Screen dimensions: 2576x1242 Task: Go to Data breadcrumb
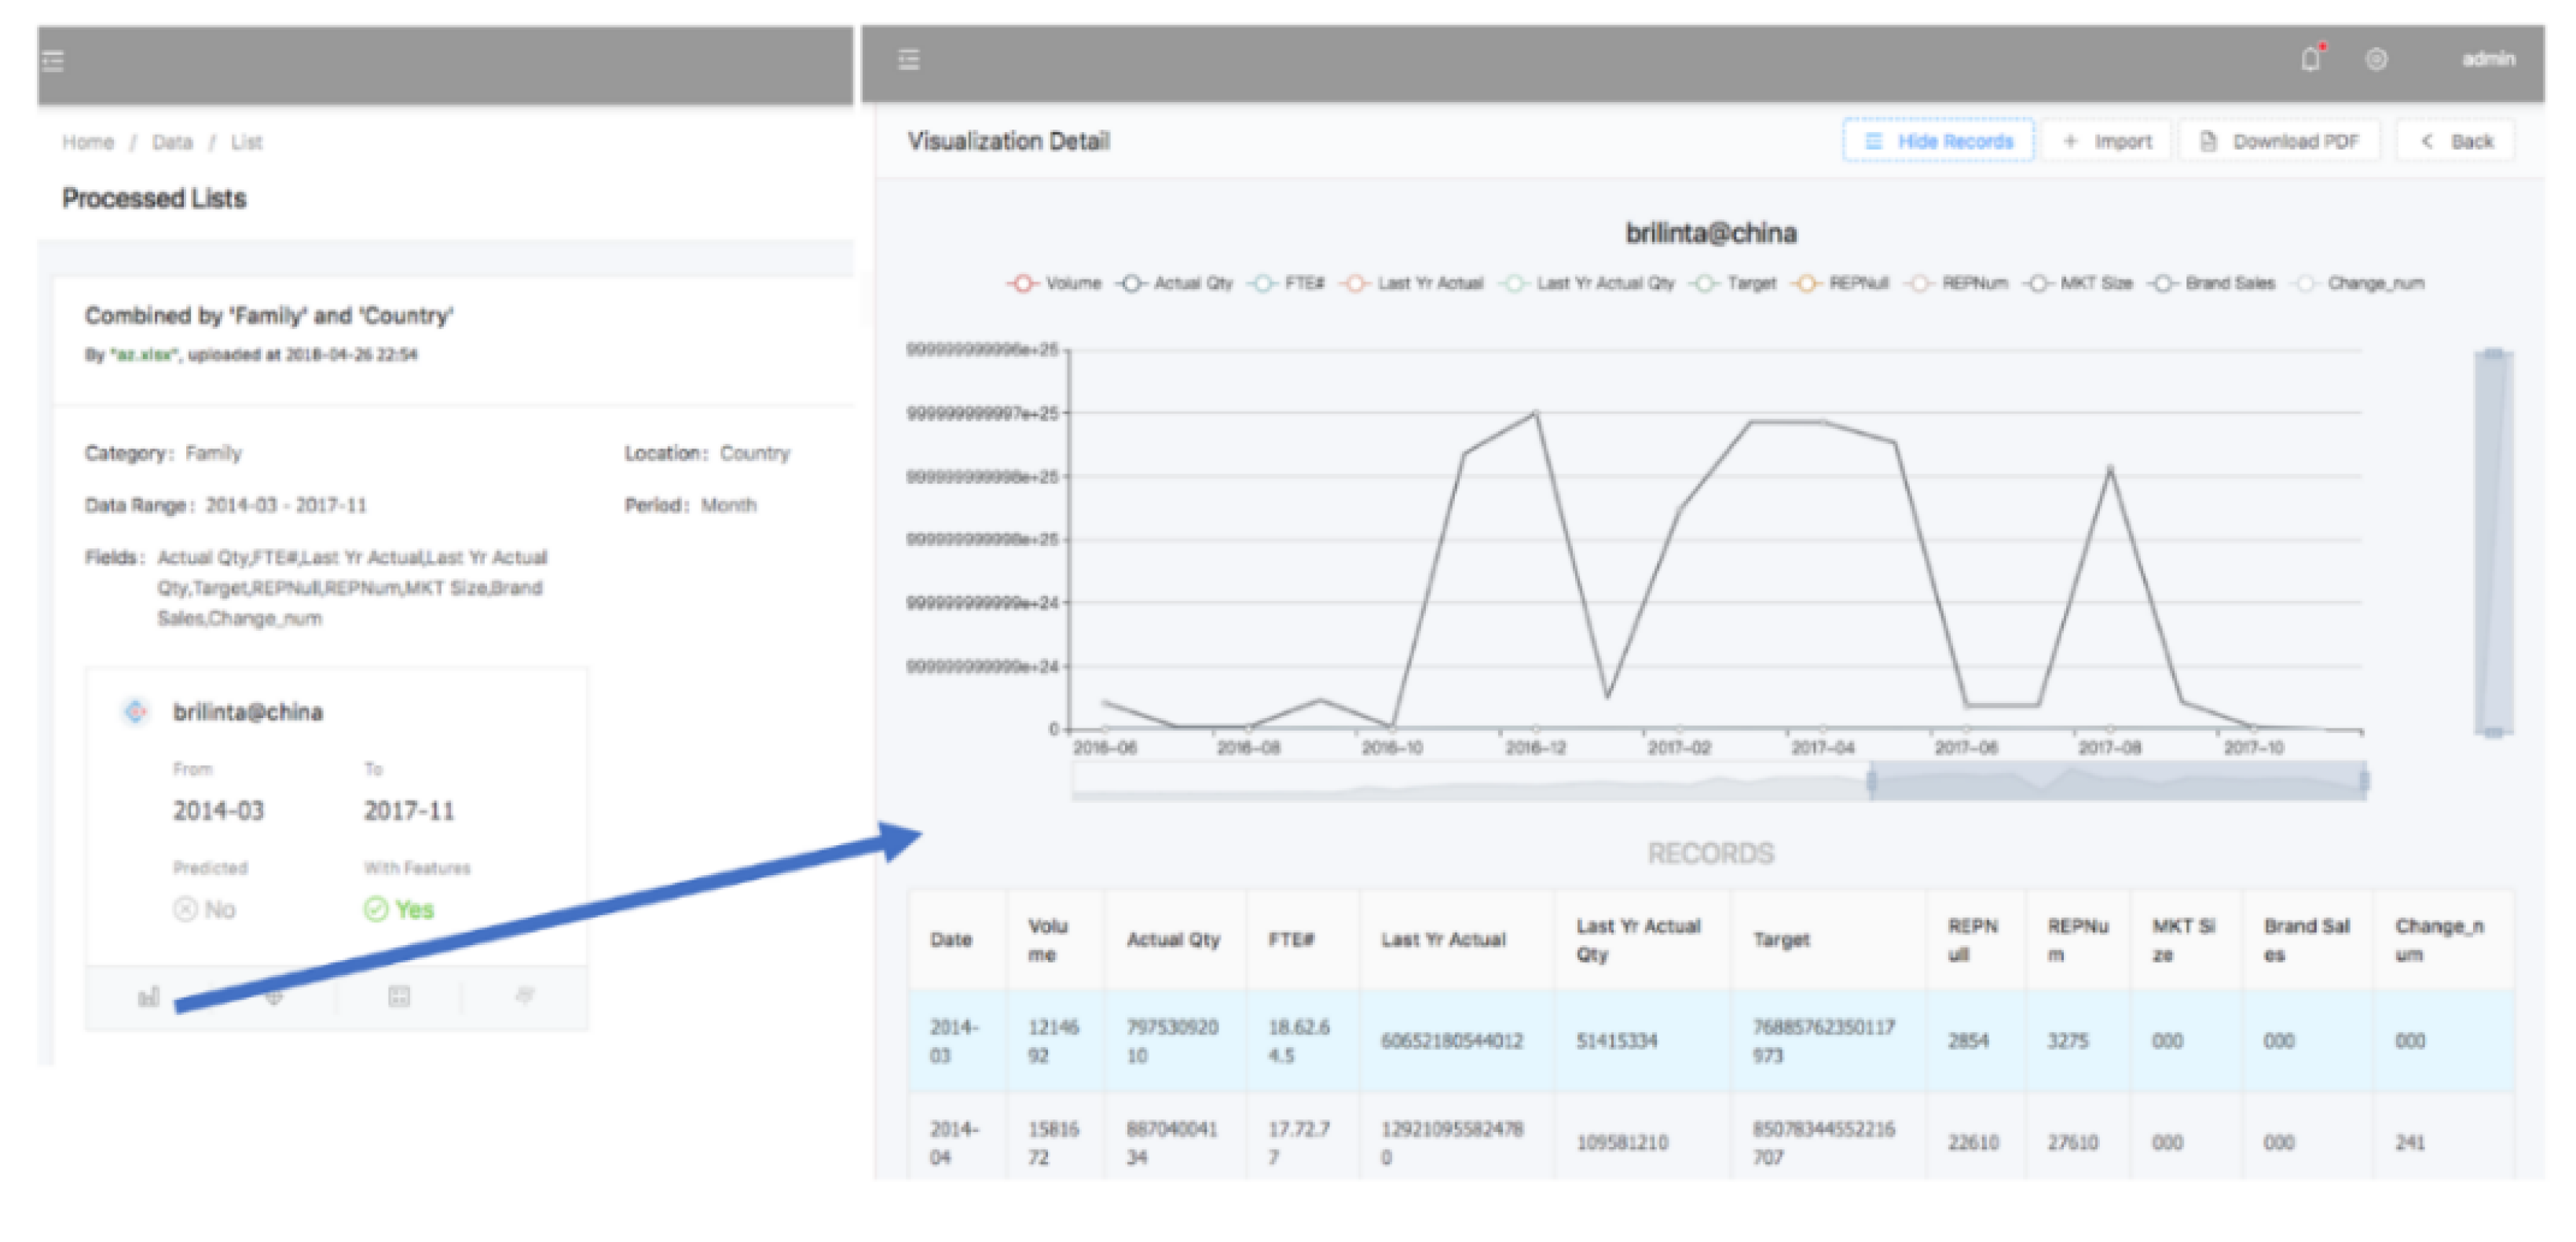172,142
